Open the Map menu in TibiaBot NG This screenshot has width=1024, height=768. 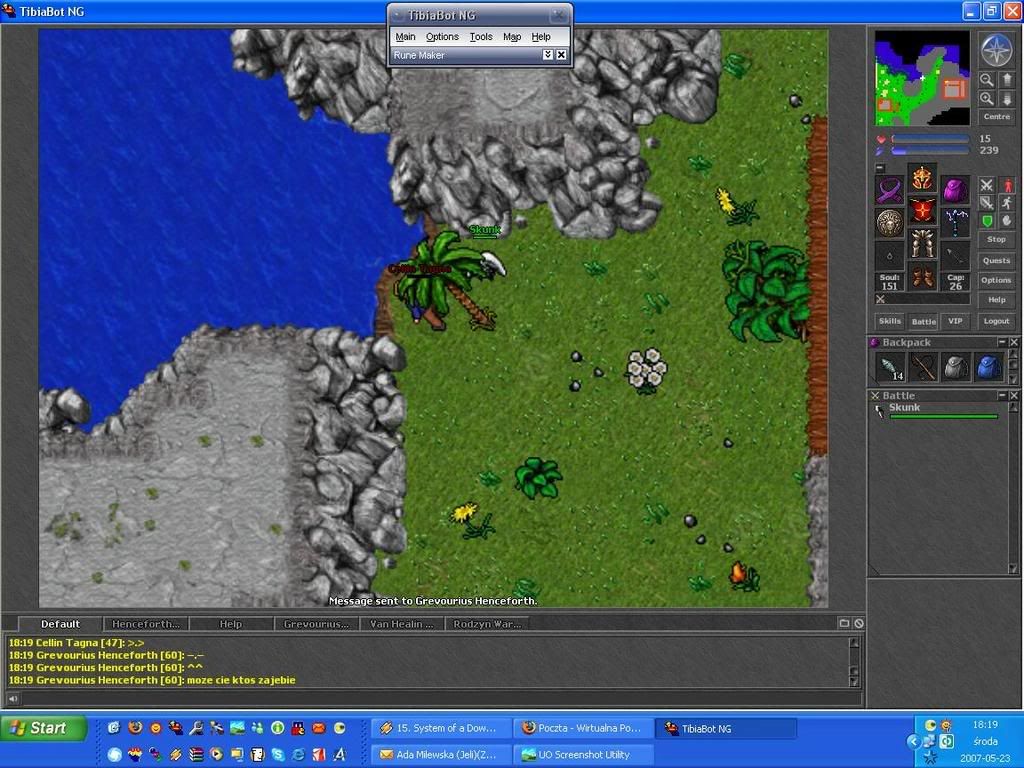tap(512, 37)
